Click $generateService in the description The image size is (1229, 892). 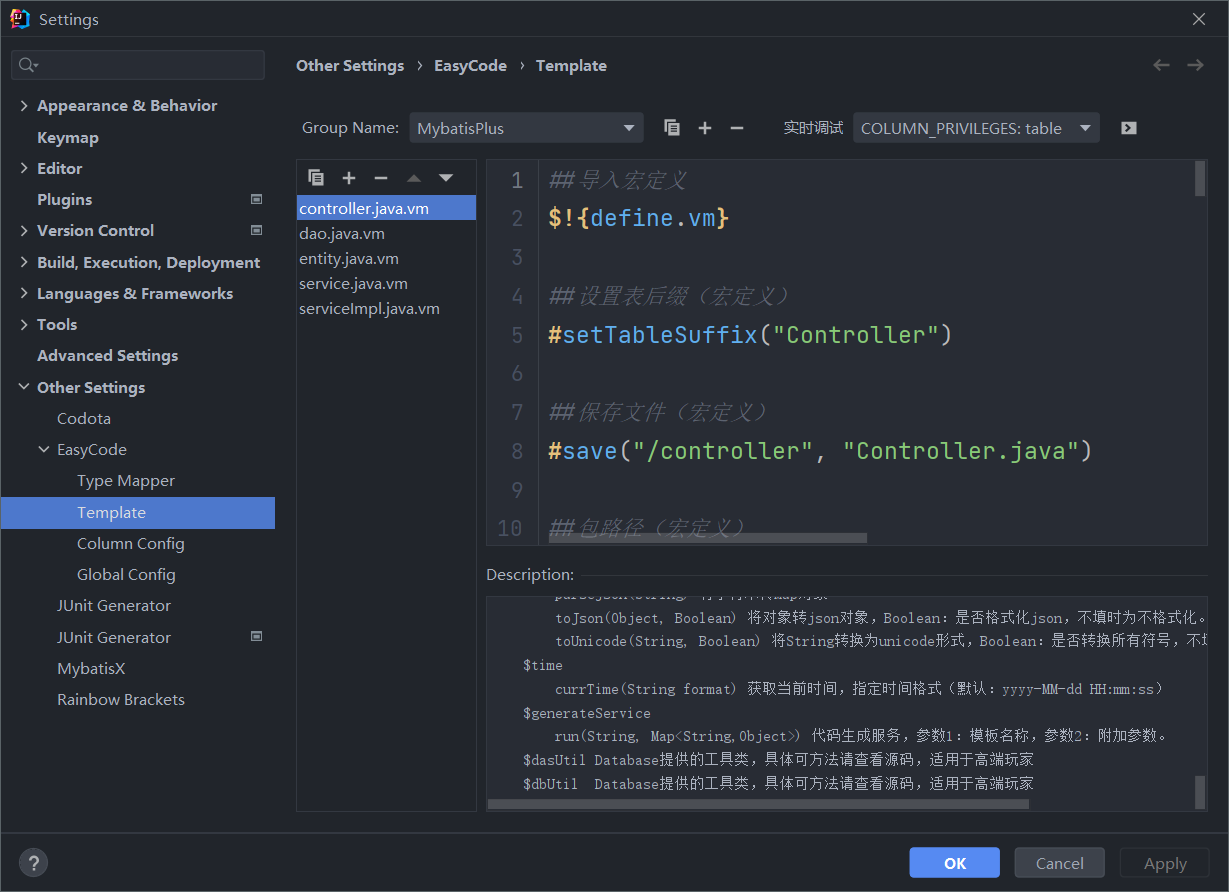(x=586, y=713)
